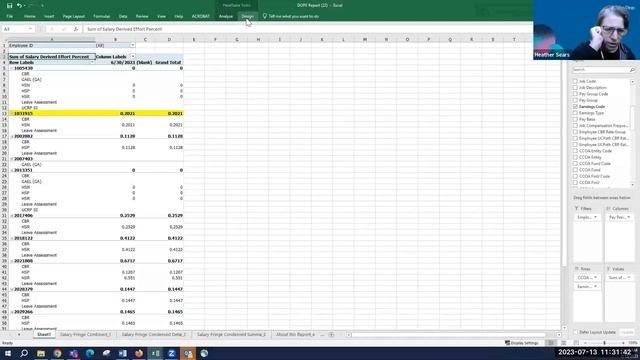
Task: Click the PivotTable field list vertical scrollbar
Action: click(633, 132)
